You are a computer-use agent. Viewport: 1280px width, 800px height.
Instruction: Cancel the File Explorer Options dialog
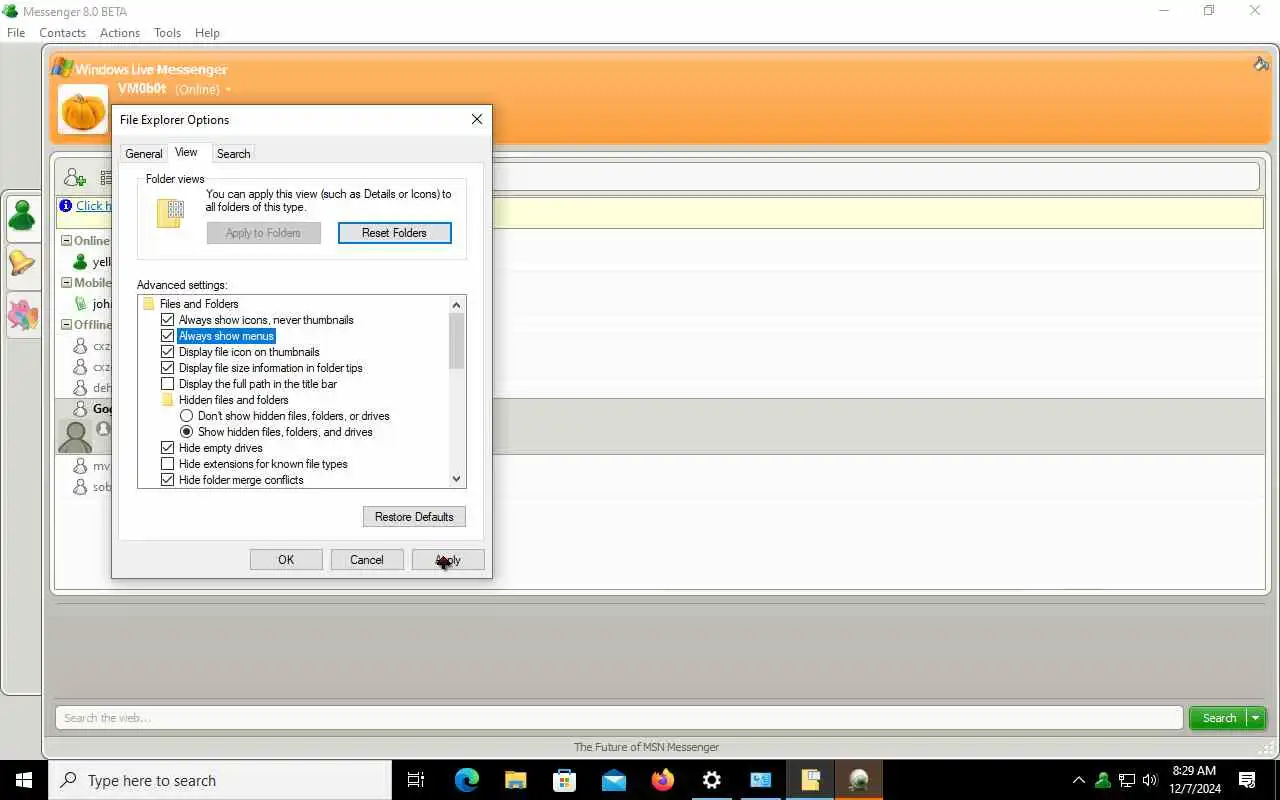click(x=367, y=560)
